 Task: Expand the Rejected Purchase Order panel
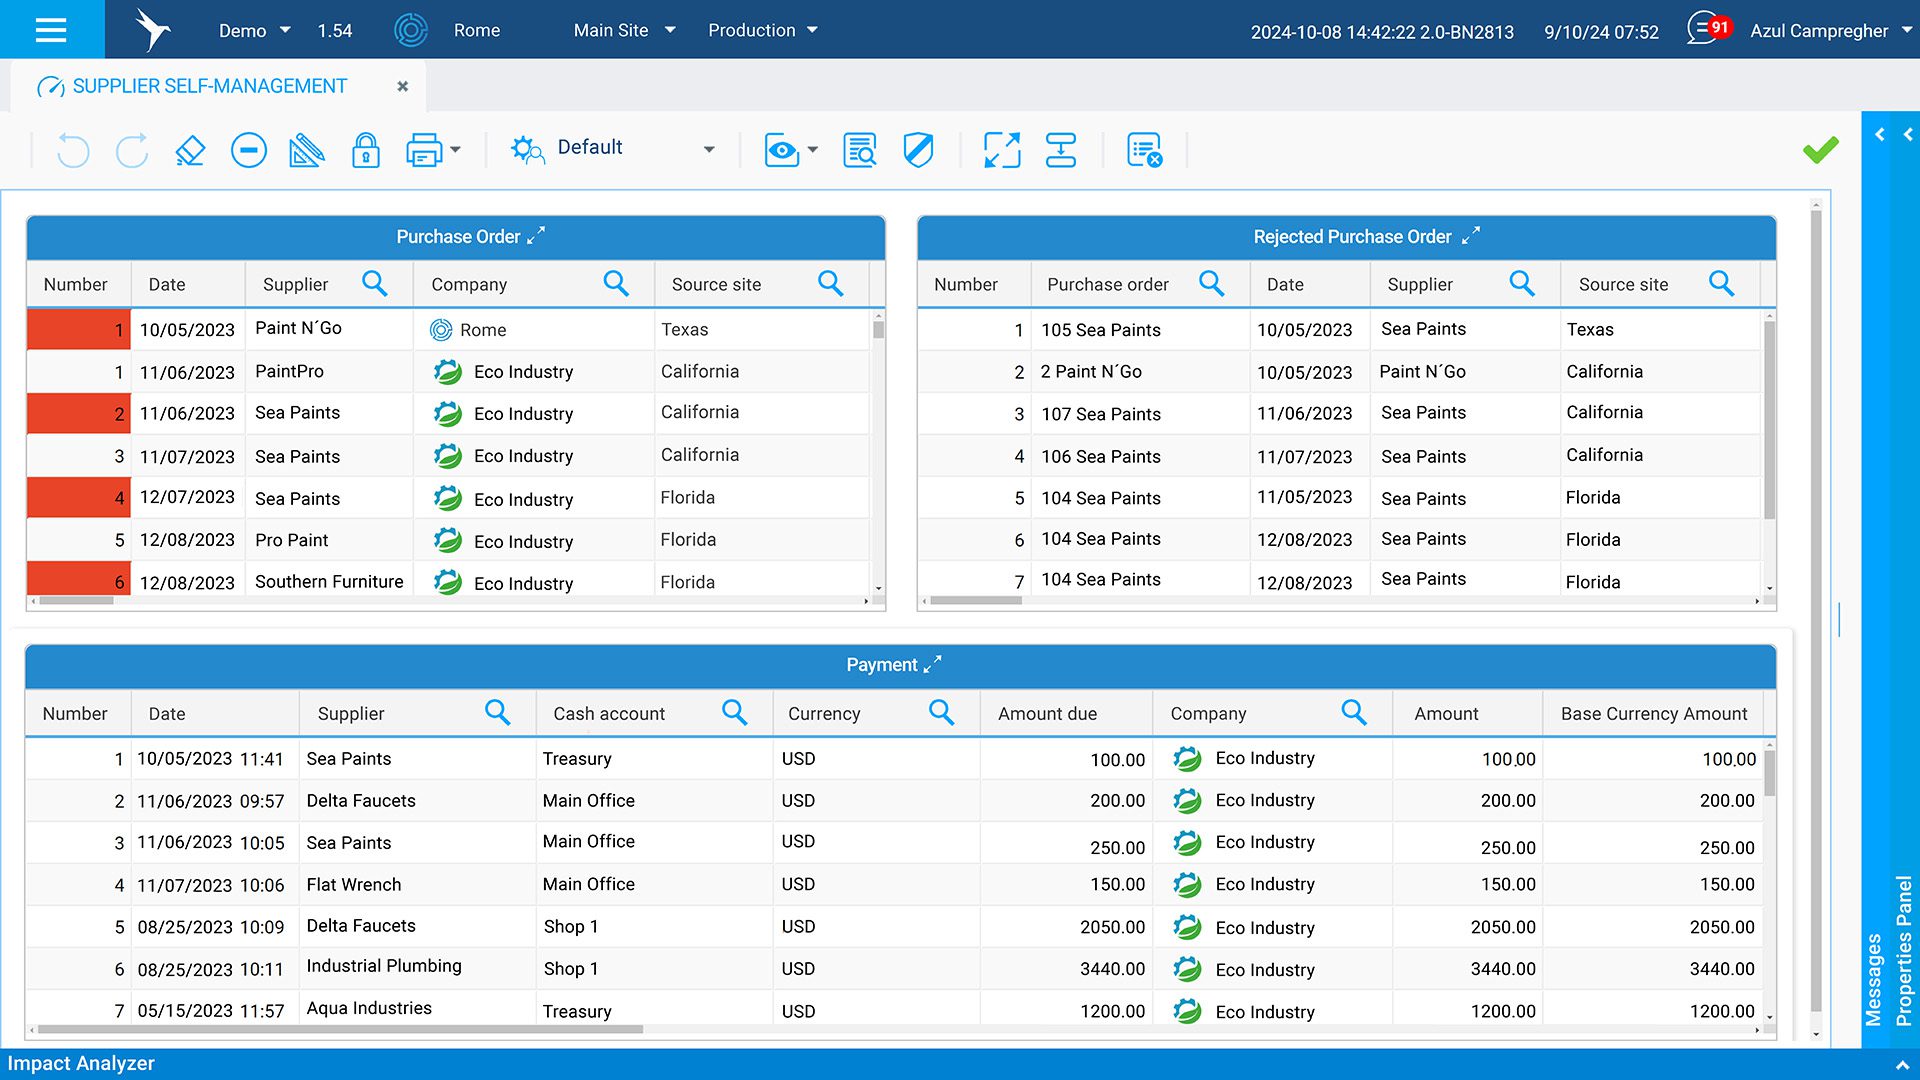point(1471,236)
